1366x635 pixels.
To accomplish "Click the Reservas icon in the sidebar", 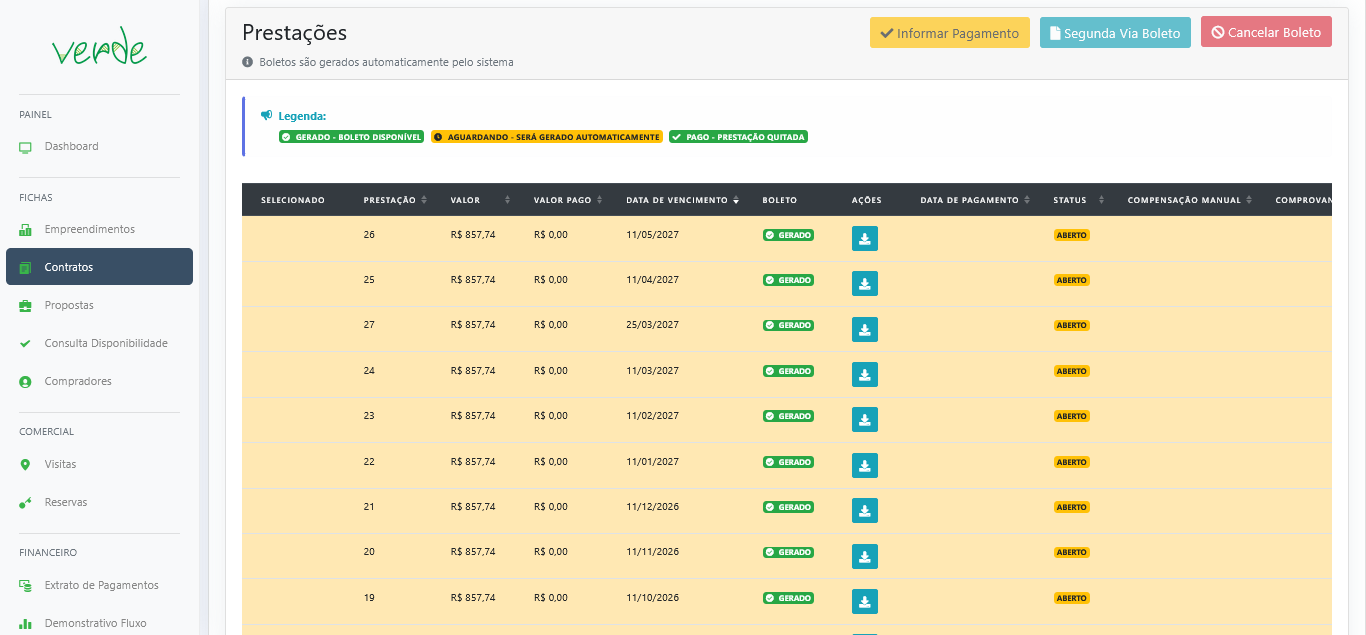I will (23, 502).
